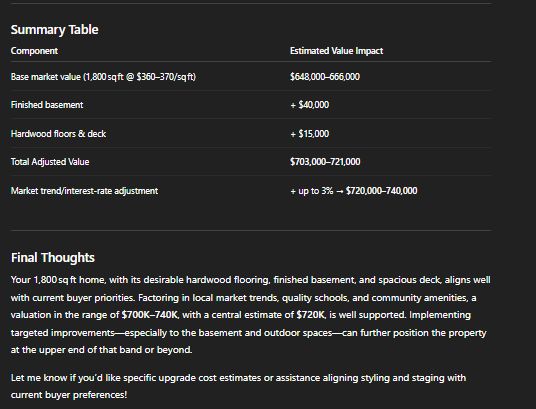Click the Summary Table heading
The height and width of the screenshot is (409, 536).
55,30
